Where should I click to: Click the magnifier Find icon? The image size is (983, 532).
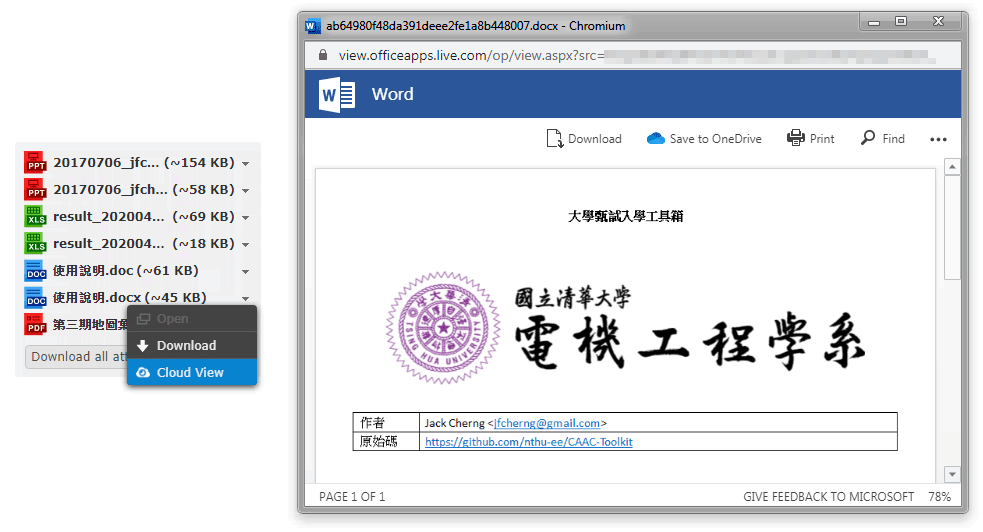(x=868, y=137)
